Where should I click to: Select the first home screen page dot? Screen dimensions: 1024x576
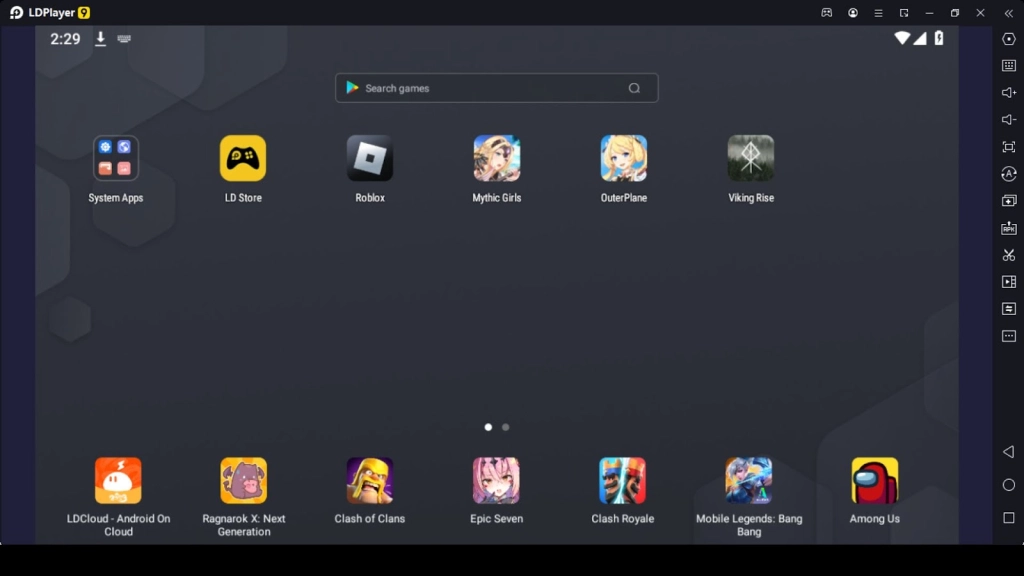tap(488, 427)
